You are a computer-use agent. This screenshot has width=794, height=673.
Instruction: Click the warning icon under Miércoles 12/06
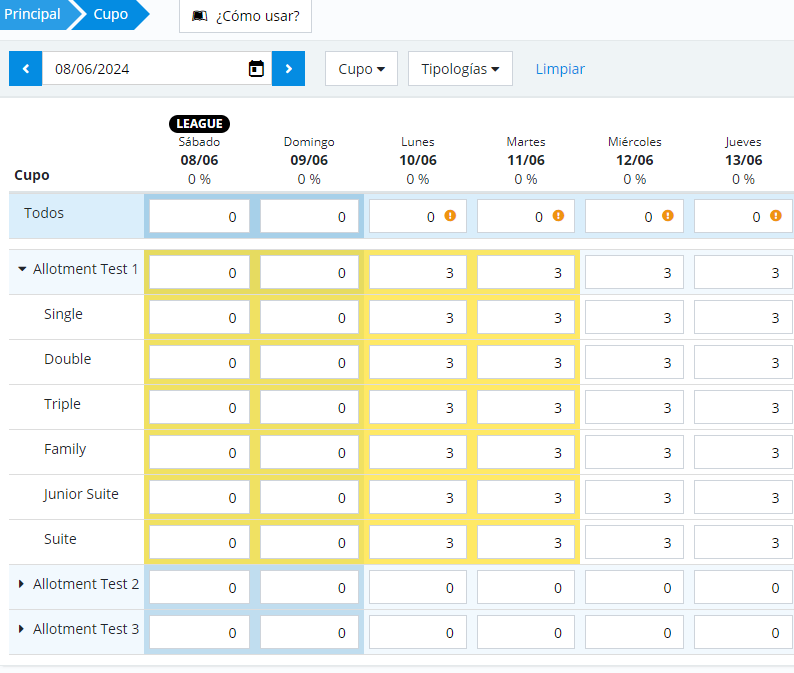667,216
